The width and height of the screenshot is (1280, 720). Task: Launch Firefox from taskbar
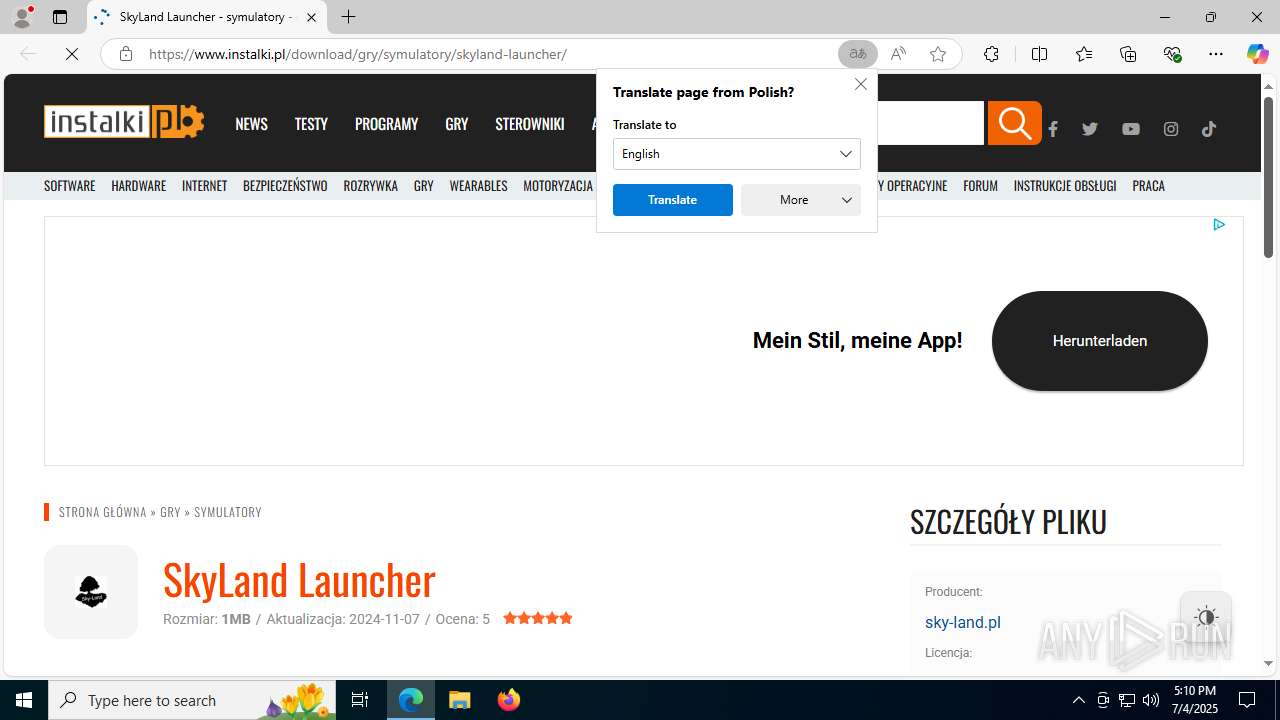(x=509, y=700)
